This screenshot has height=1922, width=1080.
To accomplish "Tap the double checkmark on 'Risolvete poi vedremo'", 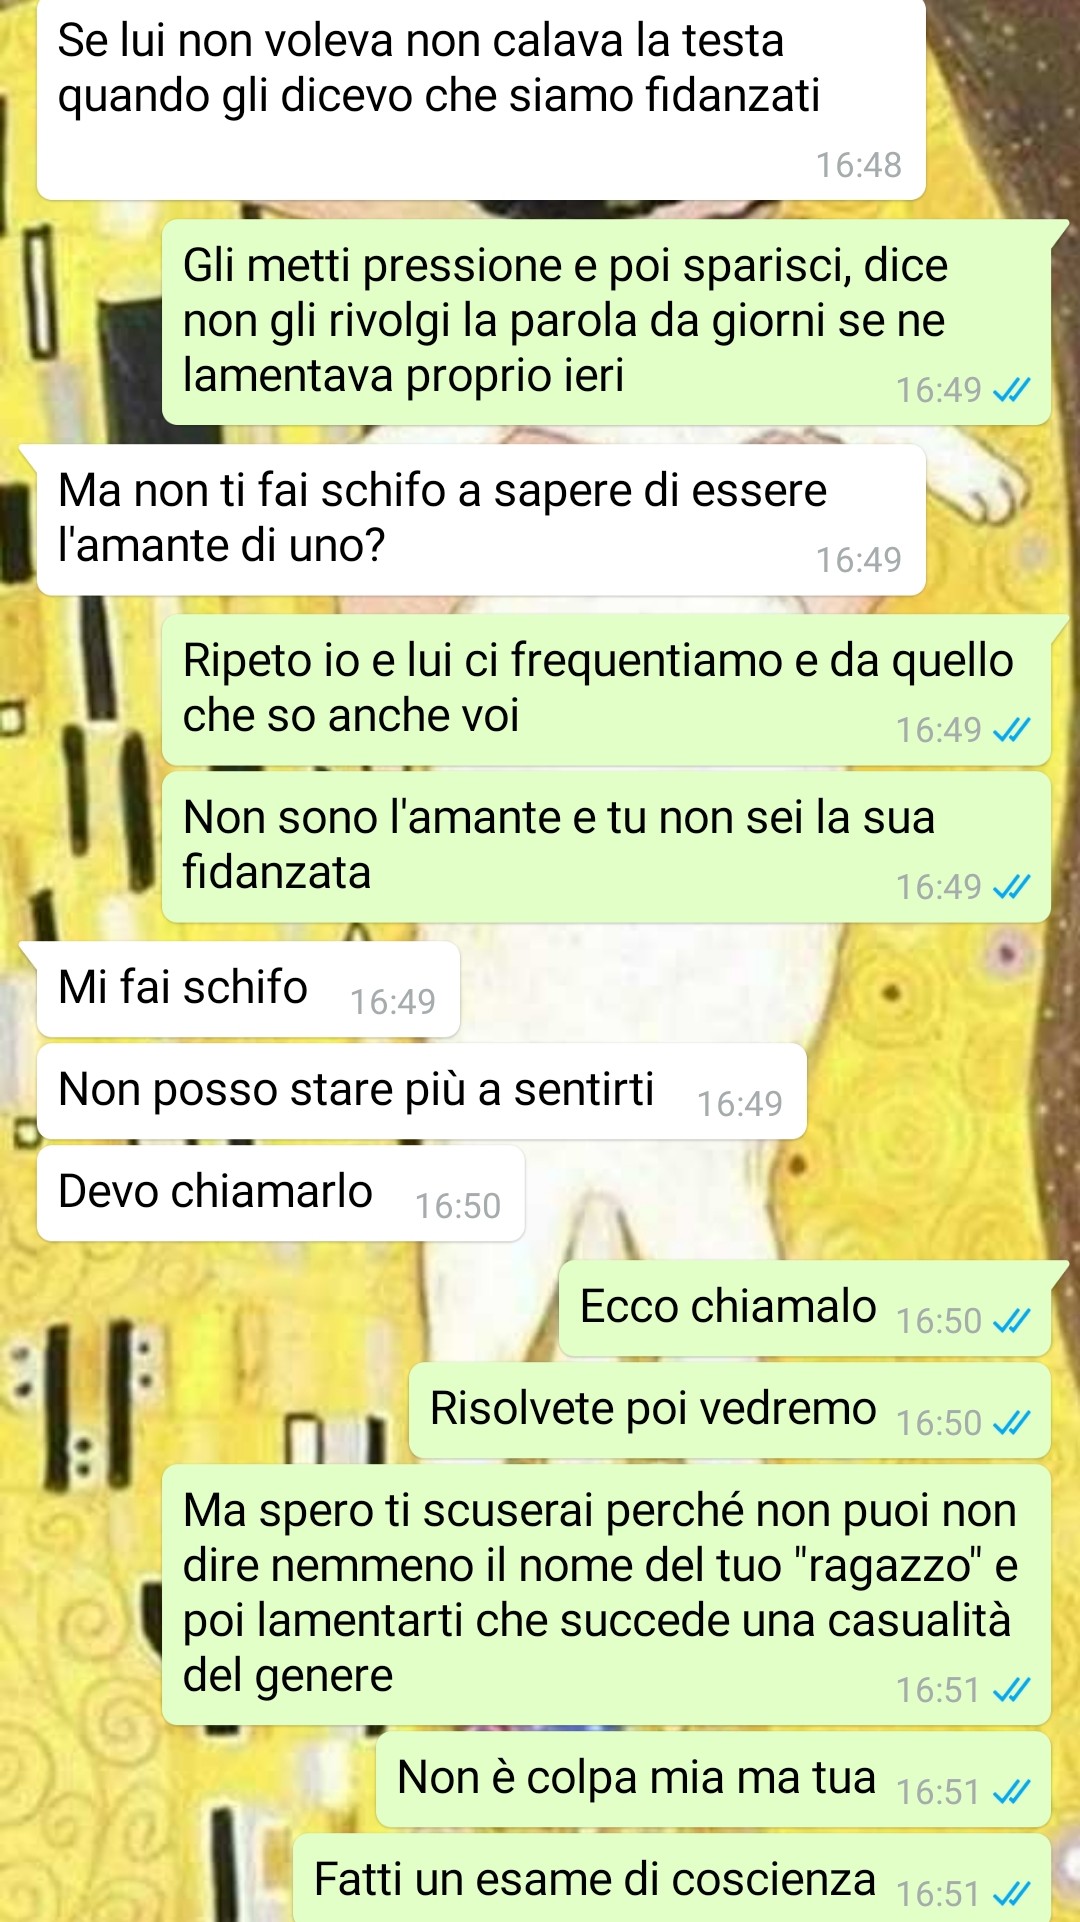I will point(1011,1423).
